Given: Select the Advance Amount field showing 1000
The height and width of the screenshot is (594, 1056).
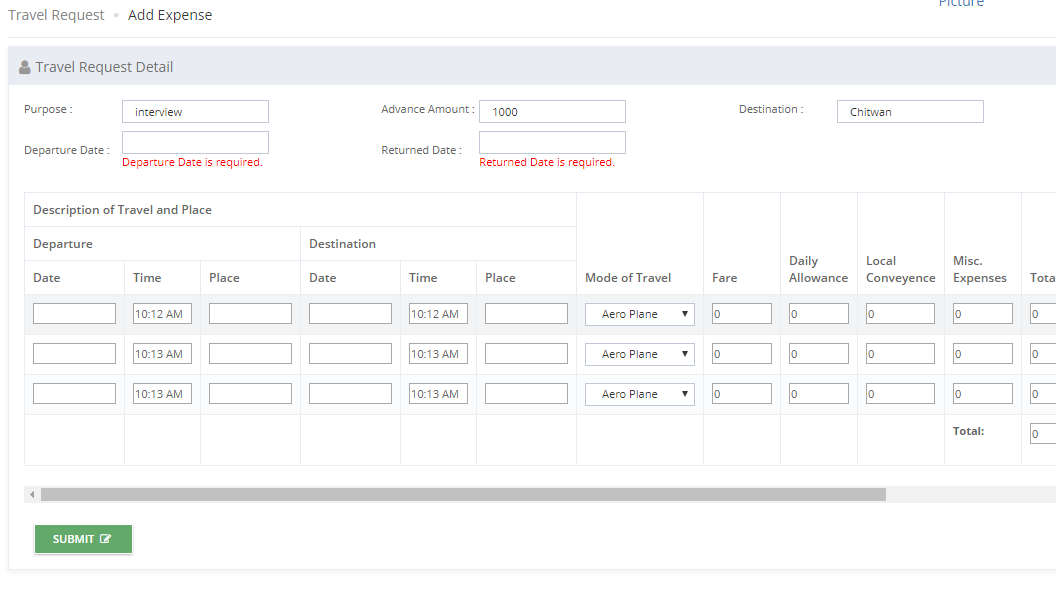Looking at the screenshot, I should click(552, 112).
